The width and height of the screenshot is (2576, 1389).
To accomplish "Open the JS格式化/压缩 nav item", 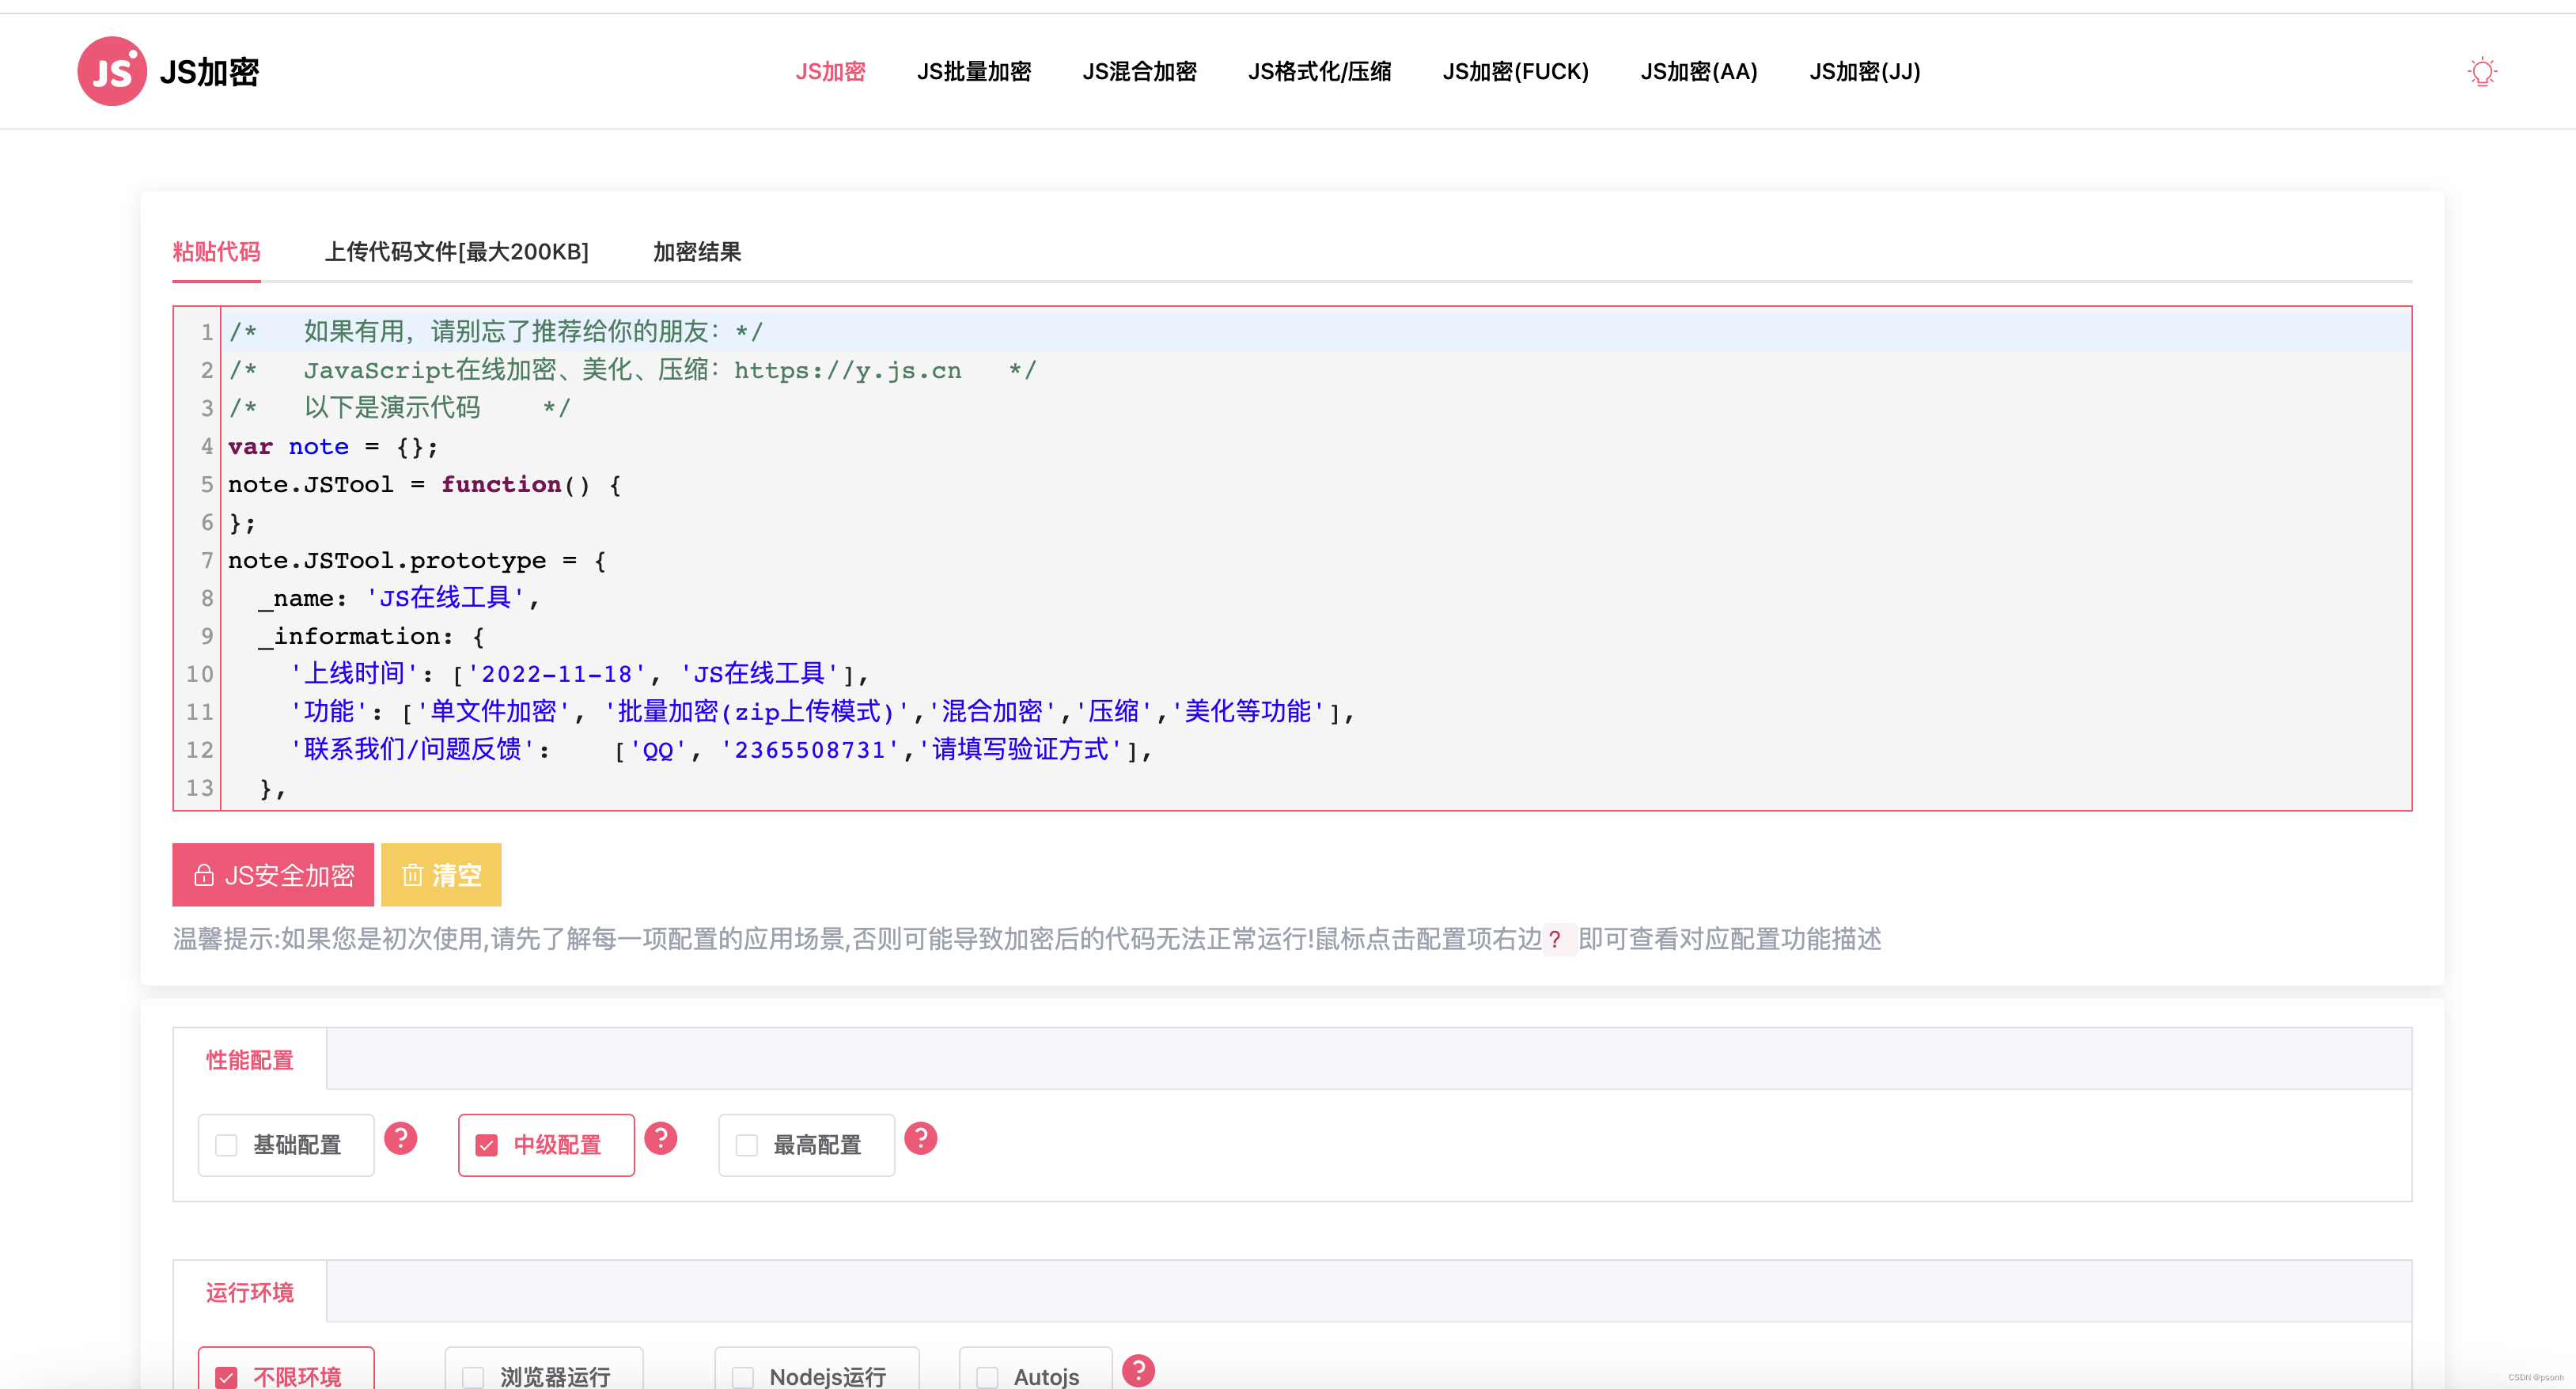I will [1319, 72].
